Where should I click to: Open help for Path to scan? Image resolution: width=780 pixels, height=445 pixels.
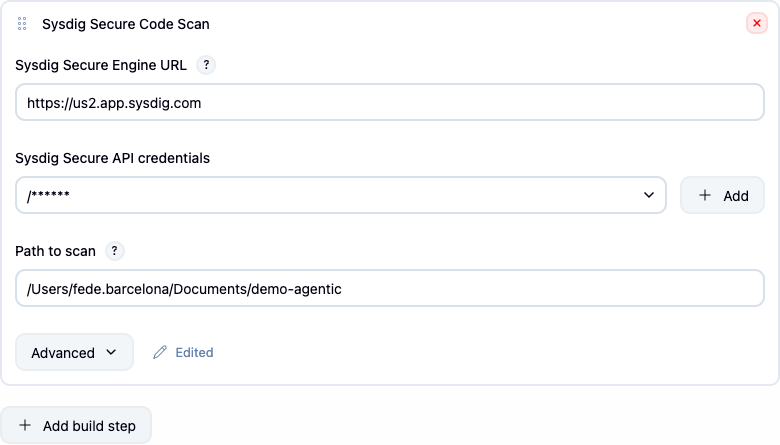(114, 251)
